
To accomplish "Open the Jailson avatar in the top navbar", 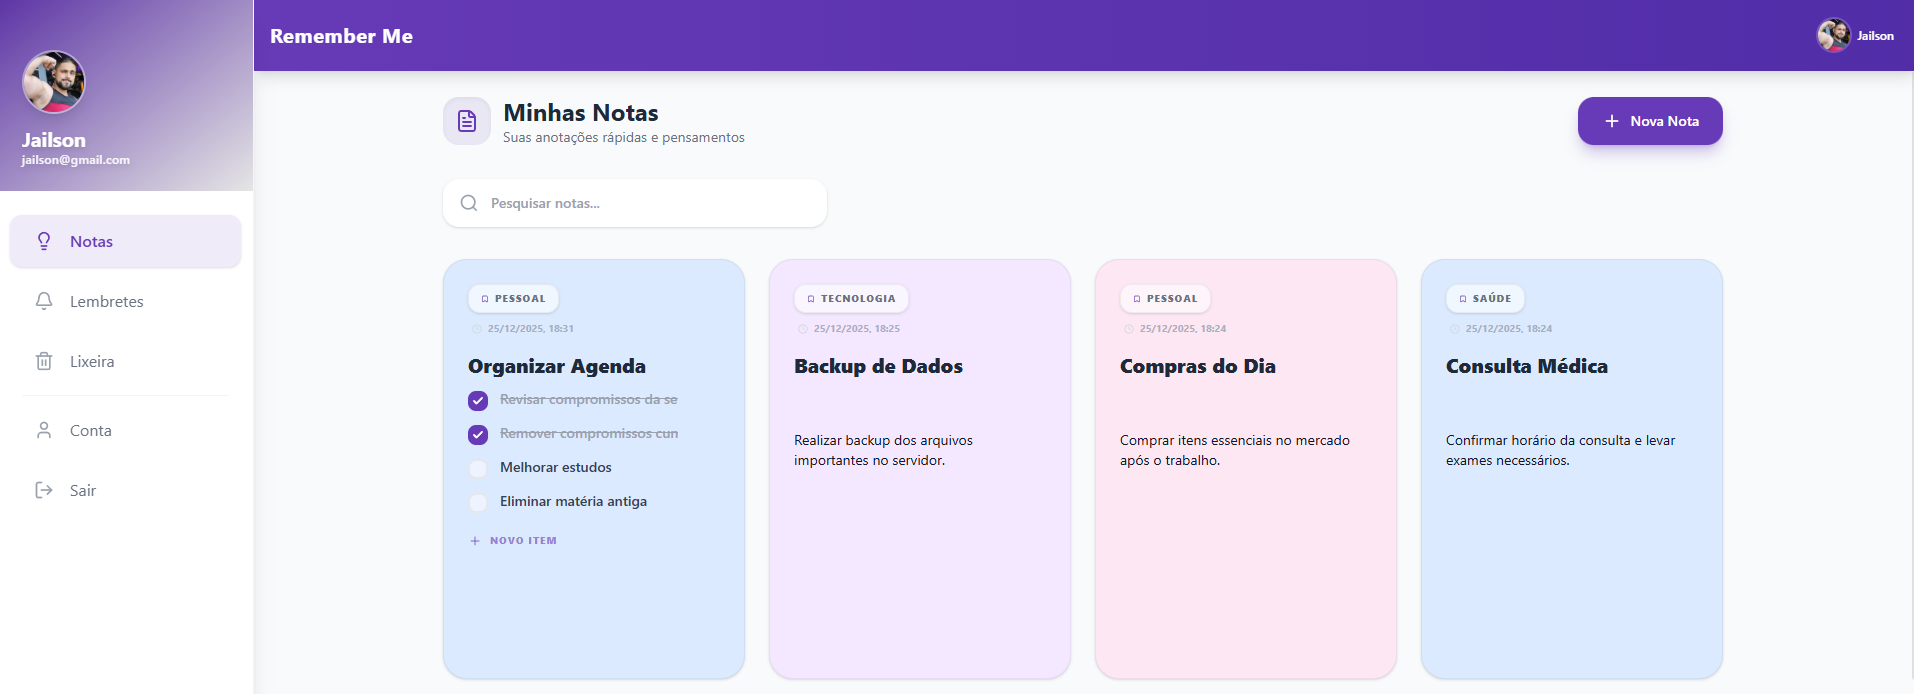I will coord(1833,35).
